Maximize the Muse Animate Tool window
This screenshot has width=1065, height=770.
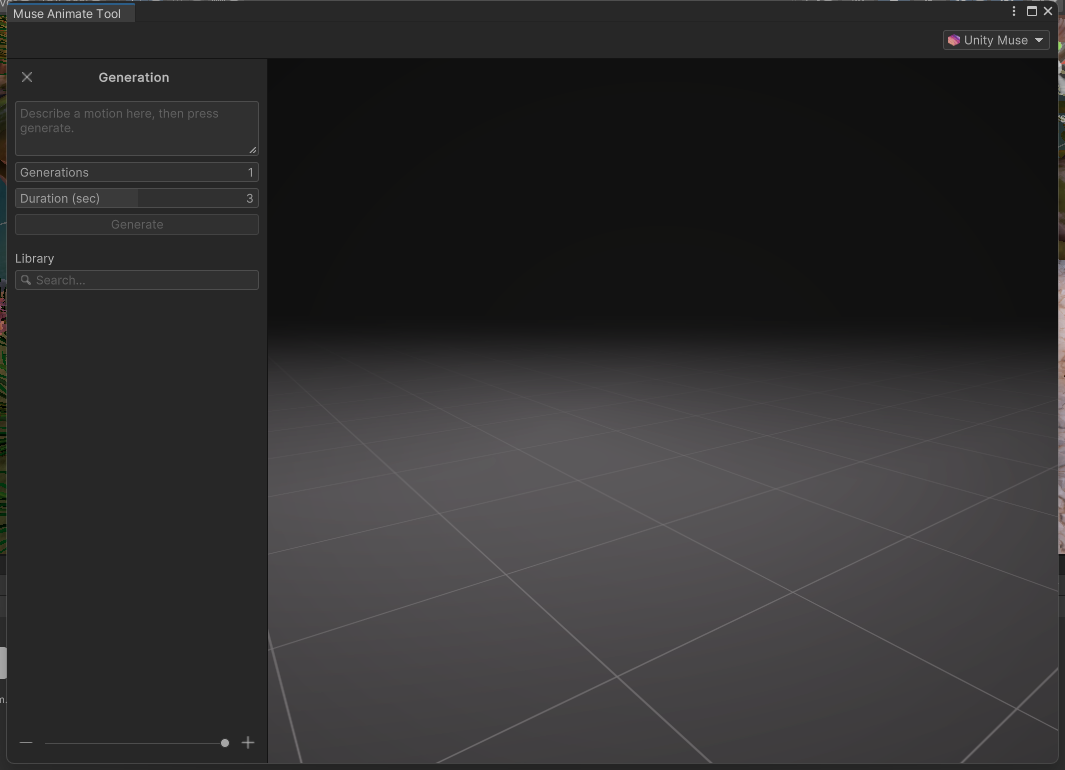point(1032,11)
